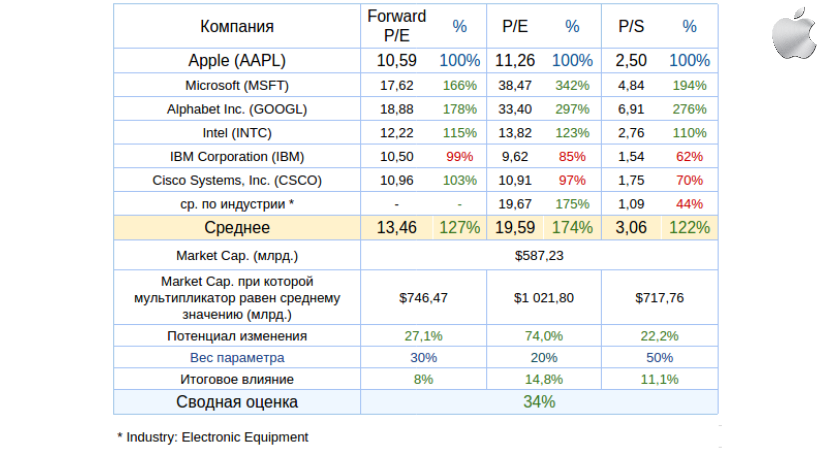Select the IBM Corporation (IBM) cell
830x450 pixels.
pos(237,157)
